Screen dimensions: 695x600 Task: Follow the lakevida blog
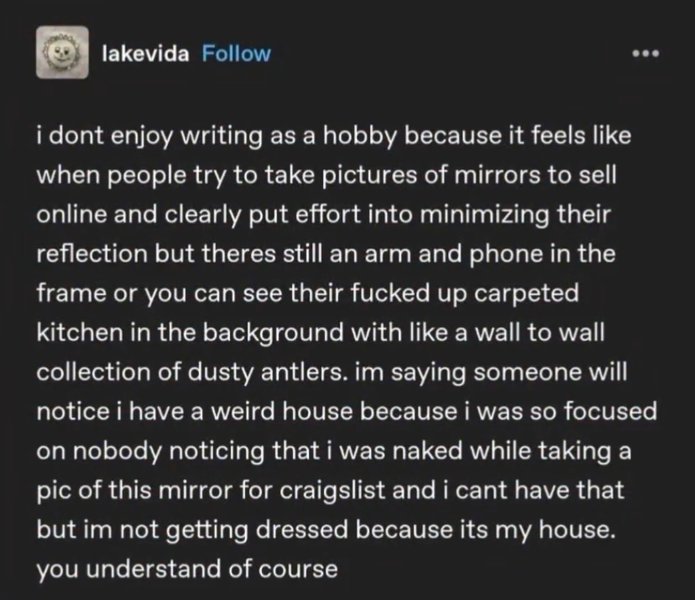coord(236,54)
